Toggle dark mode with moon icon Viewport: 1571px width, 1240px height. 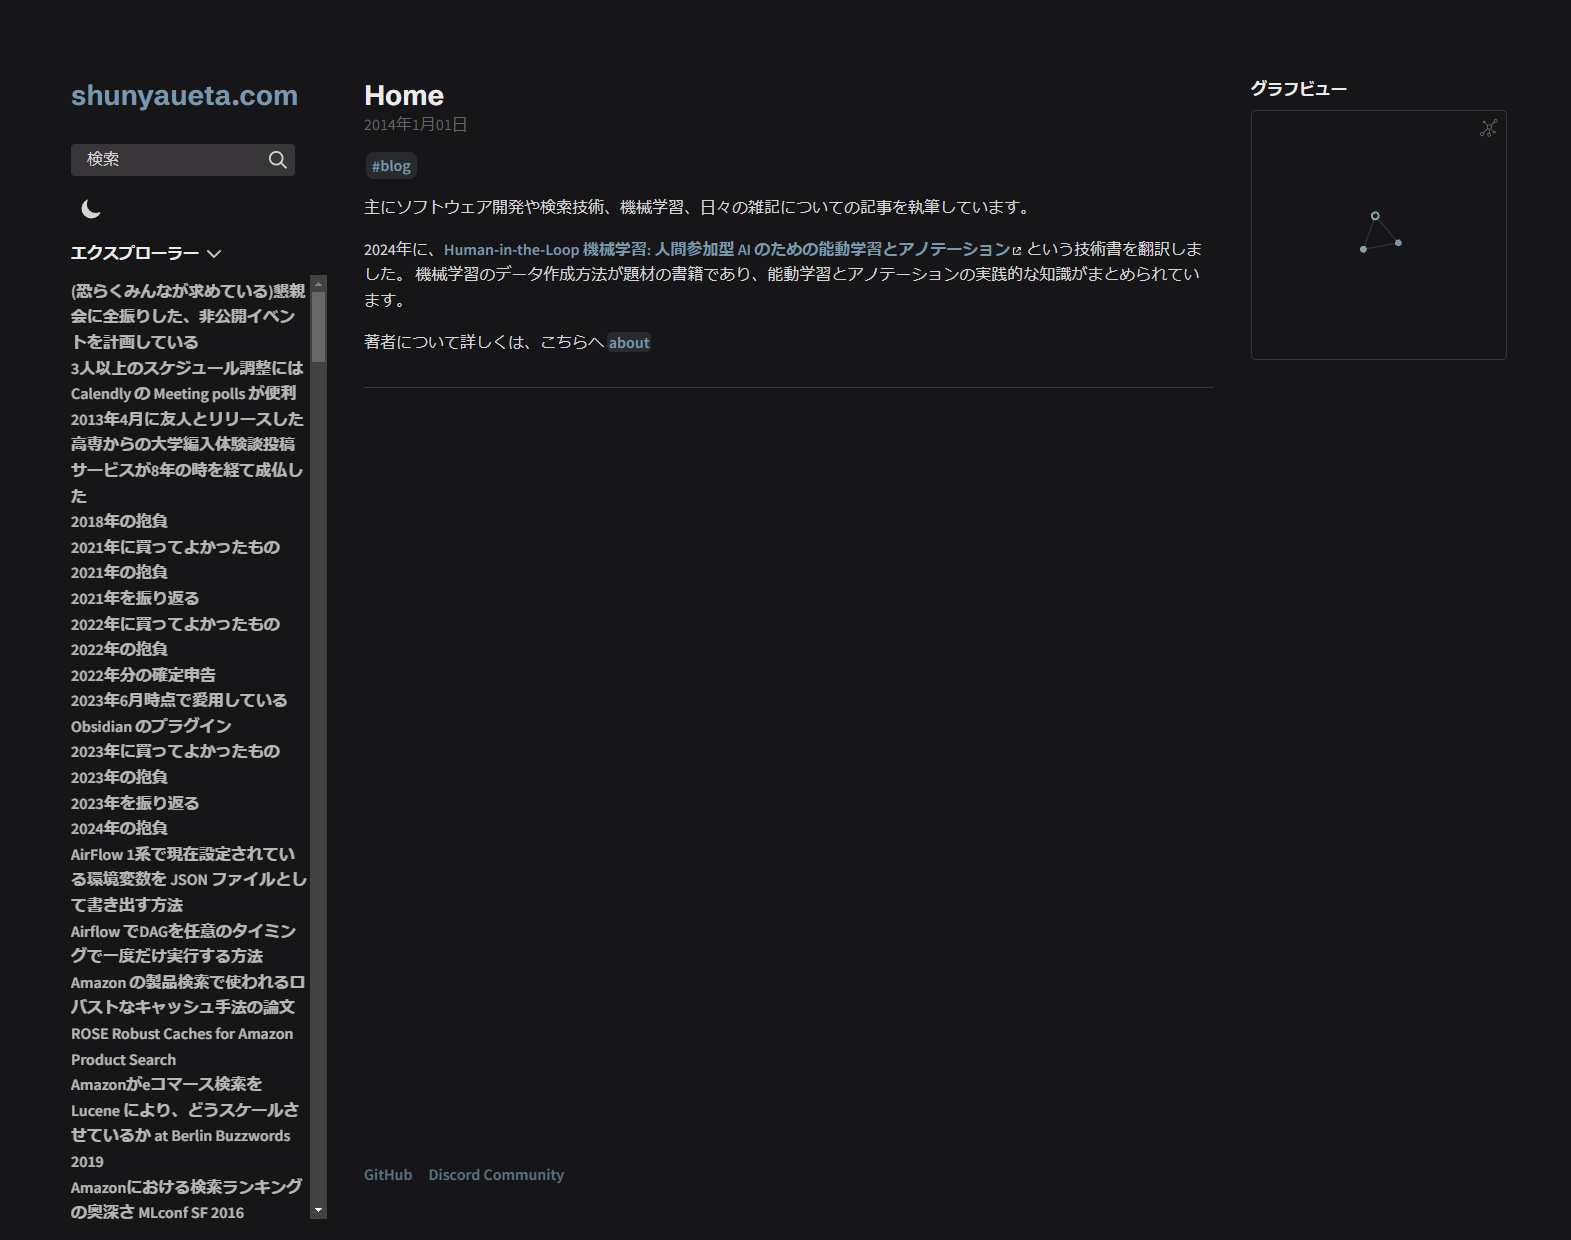(91, 209)
